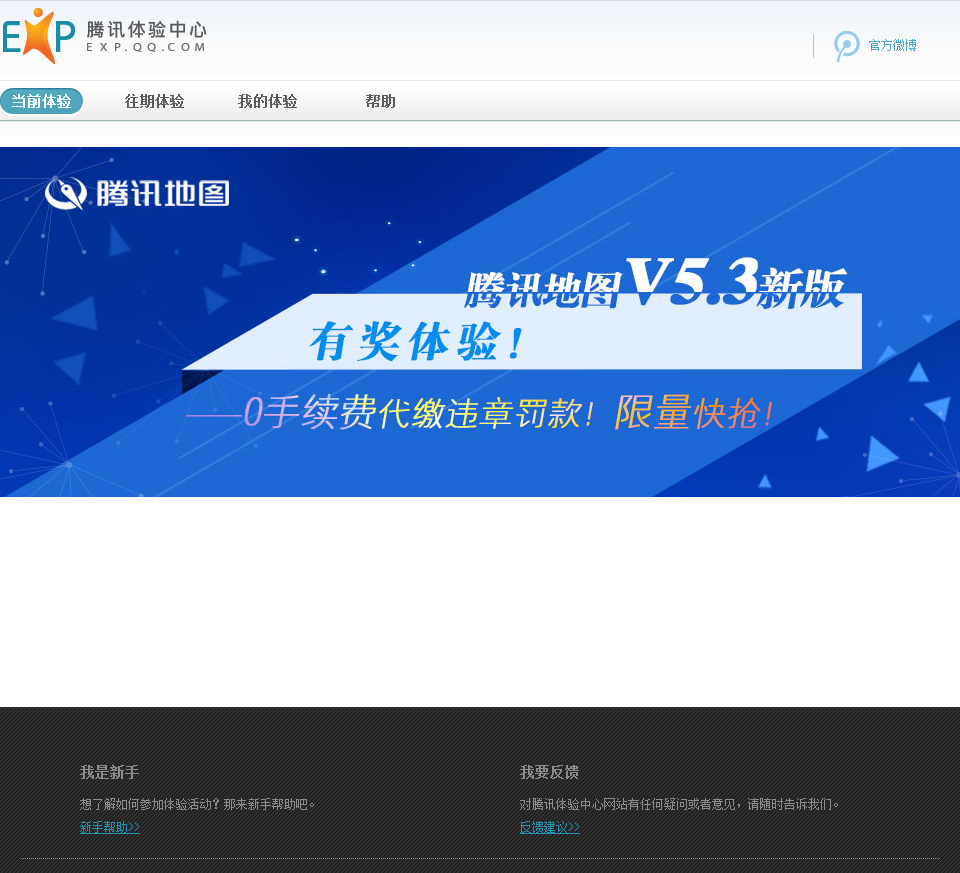Open the 反馈建议>> link
The image size is (960, 873).
tap(550, 827)
